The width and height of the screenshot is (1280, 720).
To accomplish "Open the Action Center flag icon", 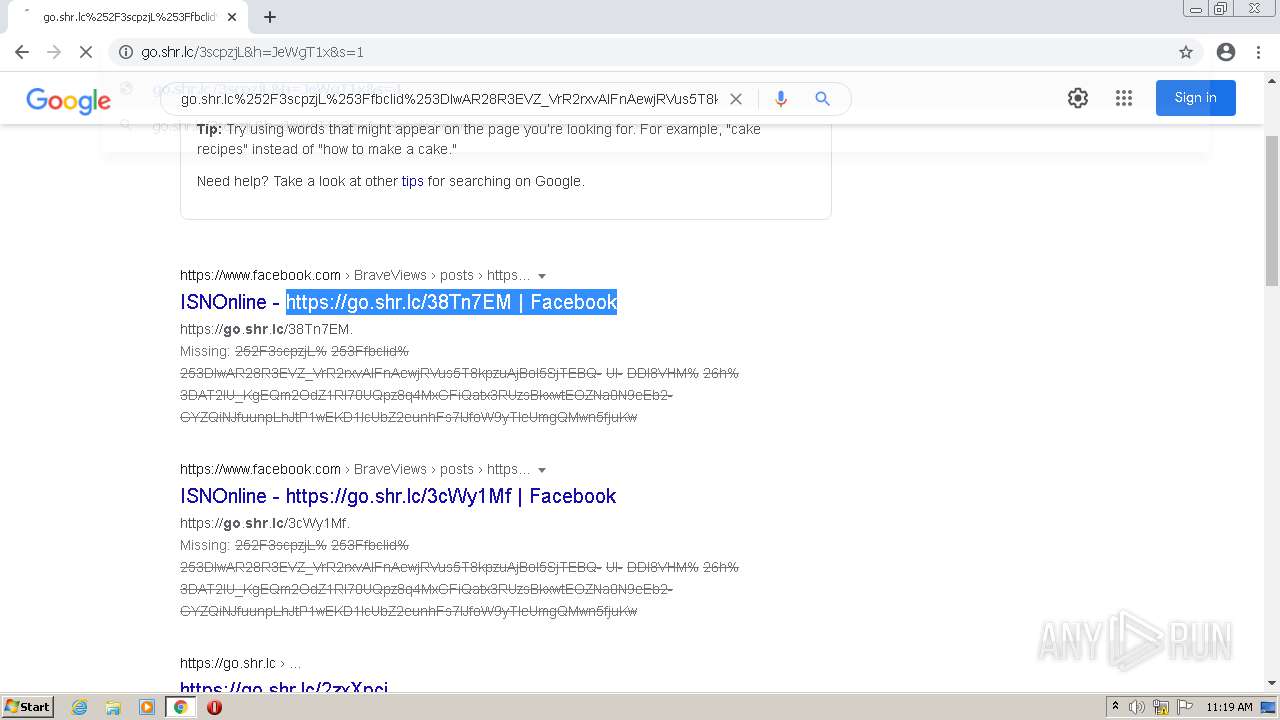I will coord(1185,707).
